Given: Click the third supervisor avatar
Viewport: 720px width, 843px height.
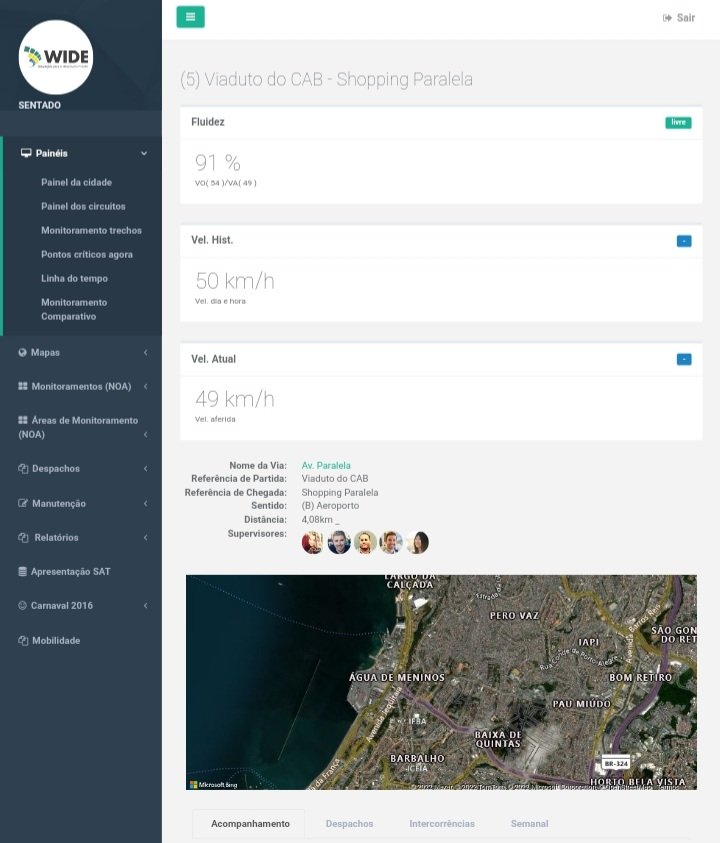Looking at the screenshot, I should [365, 542].
